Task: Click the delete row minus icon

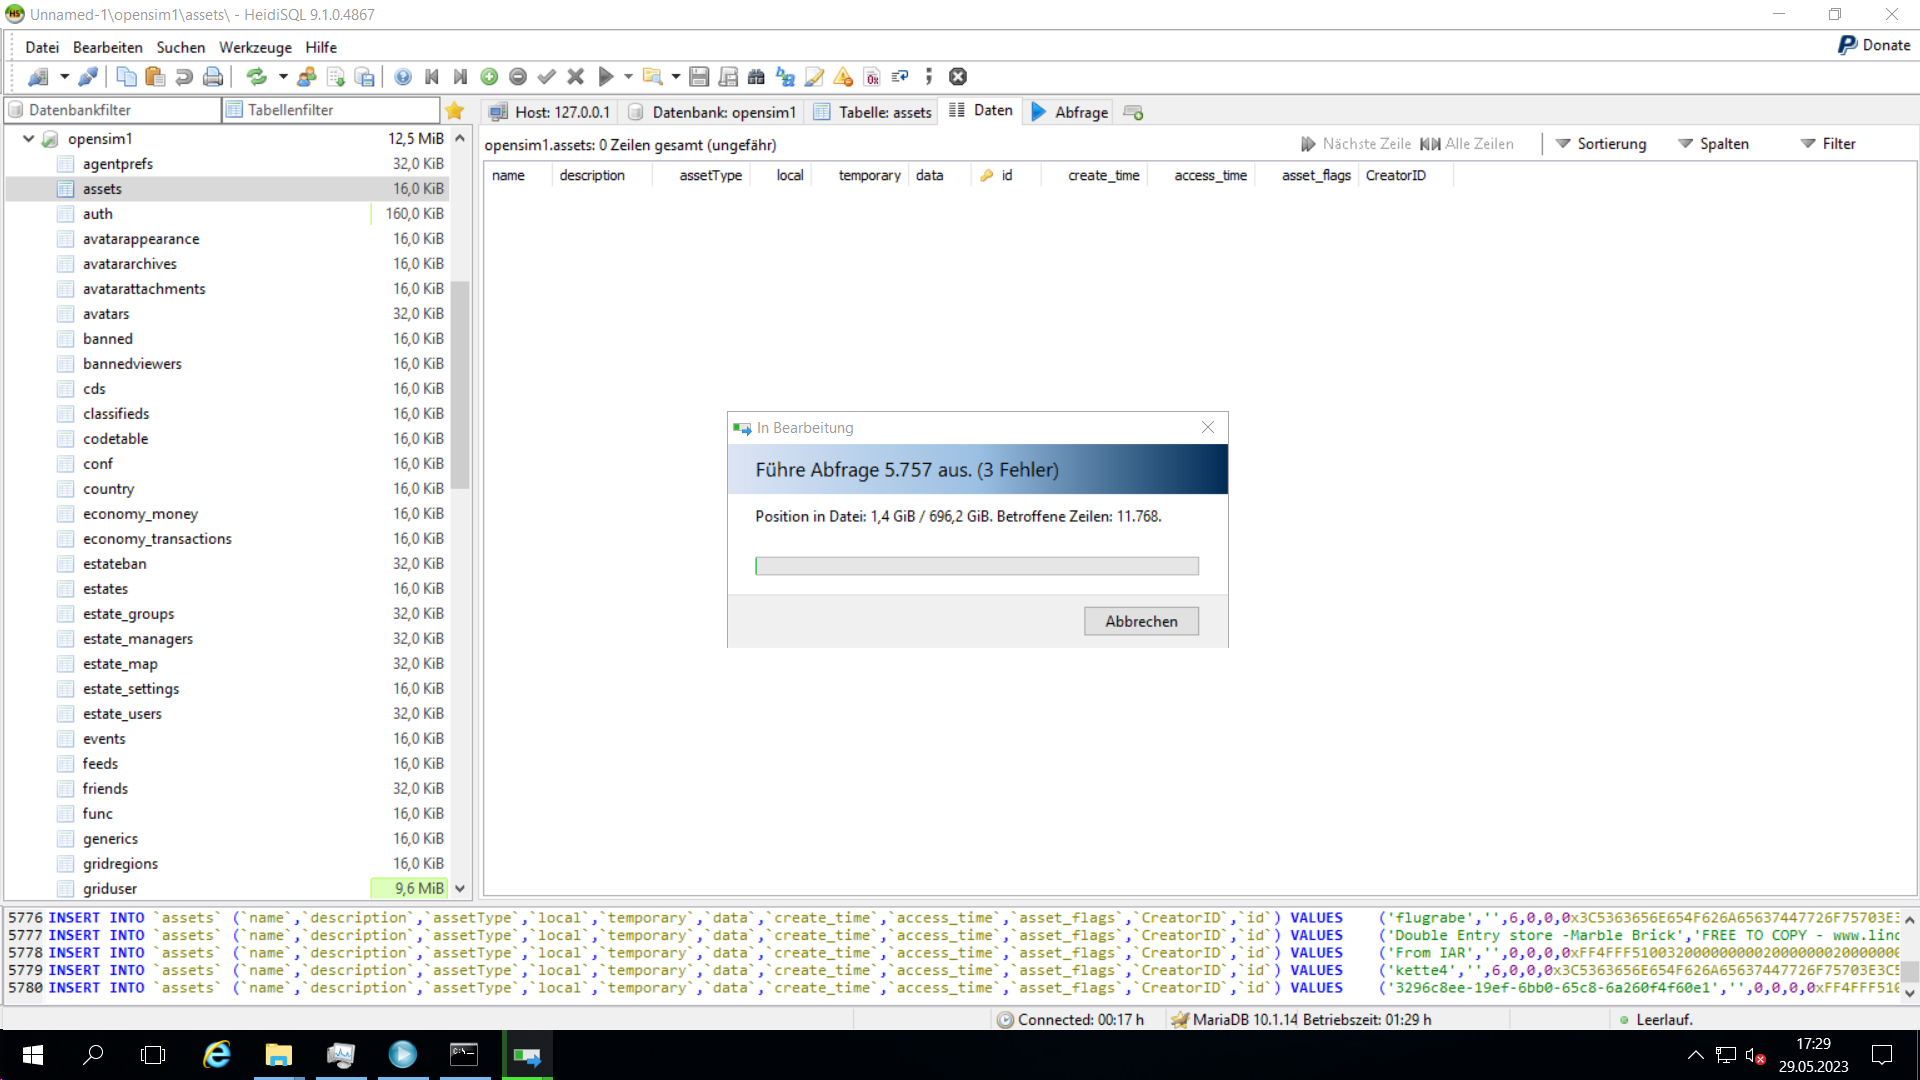Action: (x=518, y=77)
